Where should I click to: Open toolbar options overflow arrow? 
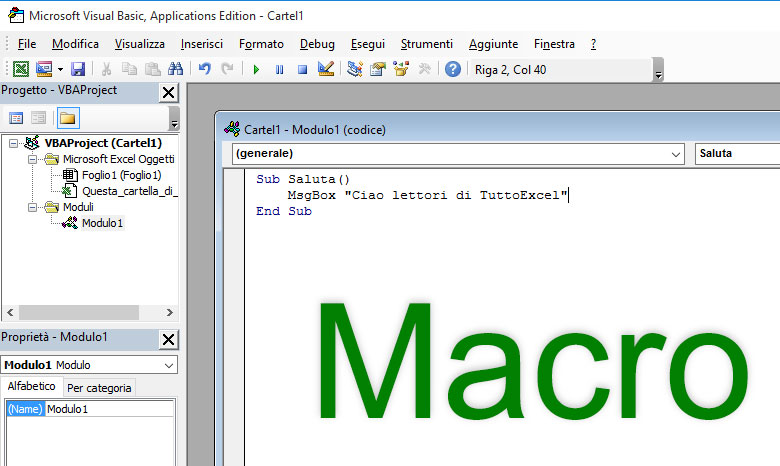[x=658, y=70]
